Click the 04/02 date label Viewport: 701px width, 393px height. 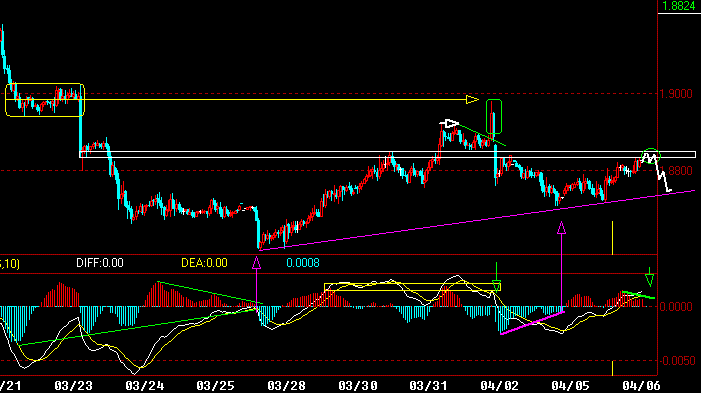coord(499,385)
